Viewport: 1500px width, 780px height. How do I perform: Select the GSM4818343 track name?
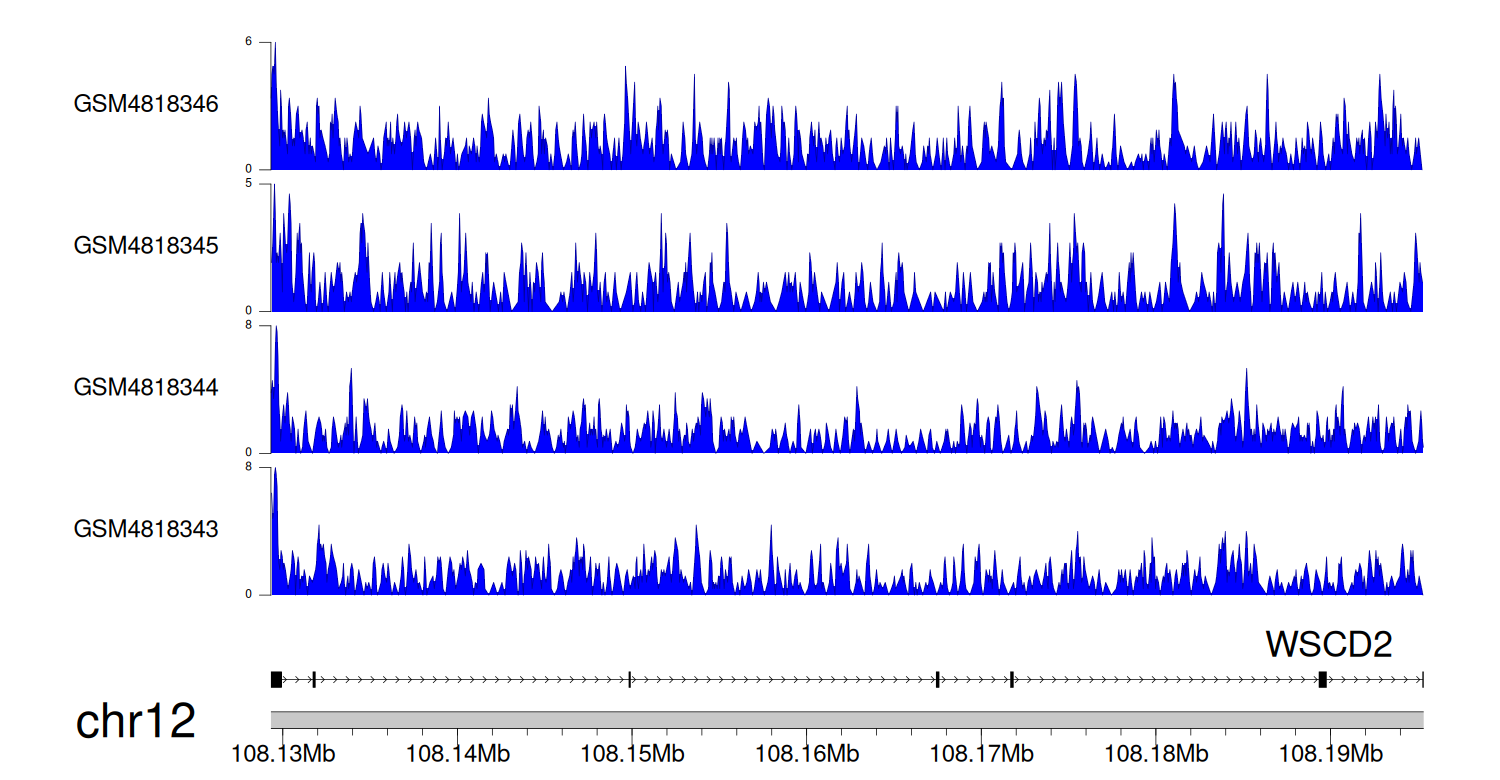pos(146,529)
